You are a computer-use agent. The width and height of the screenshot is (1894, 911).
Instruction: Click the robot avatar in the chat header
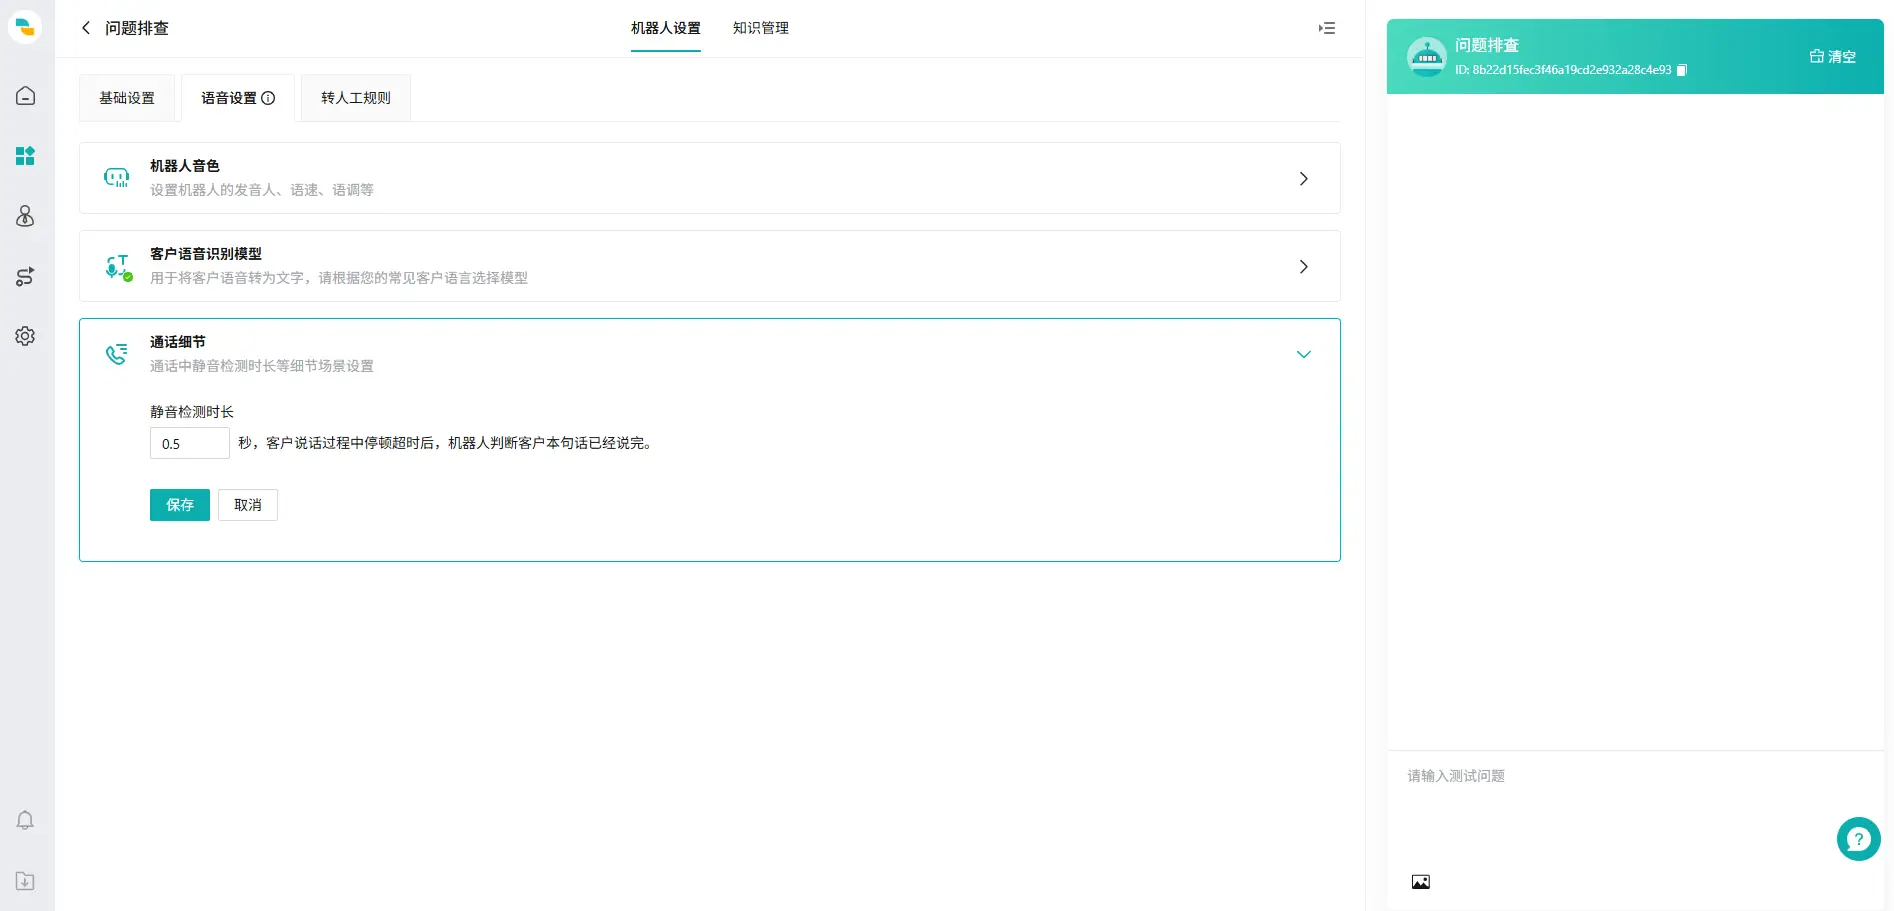pos(1427,57)
